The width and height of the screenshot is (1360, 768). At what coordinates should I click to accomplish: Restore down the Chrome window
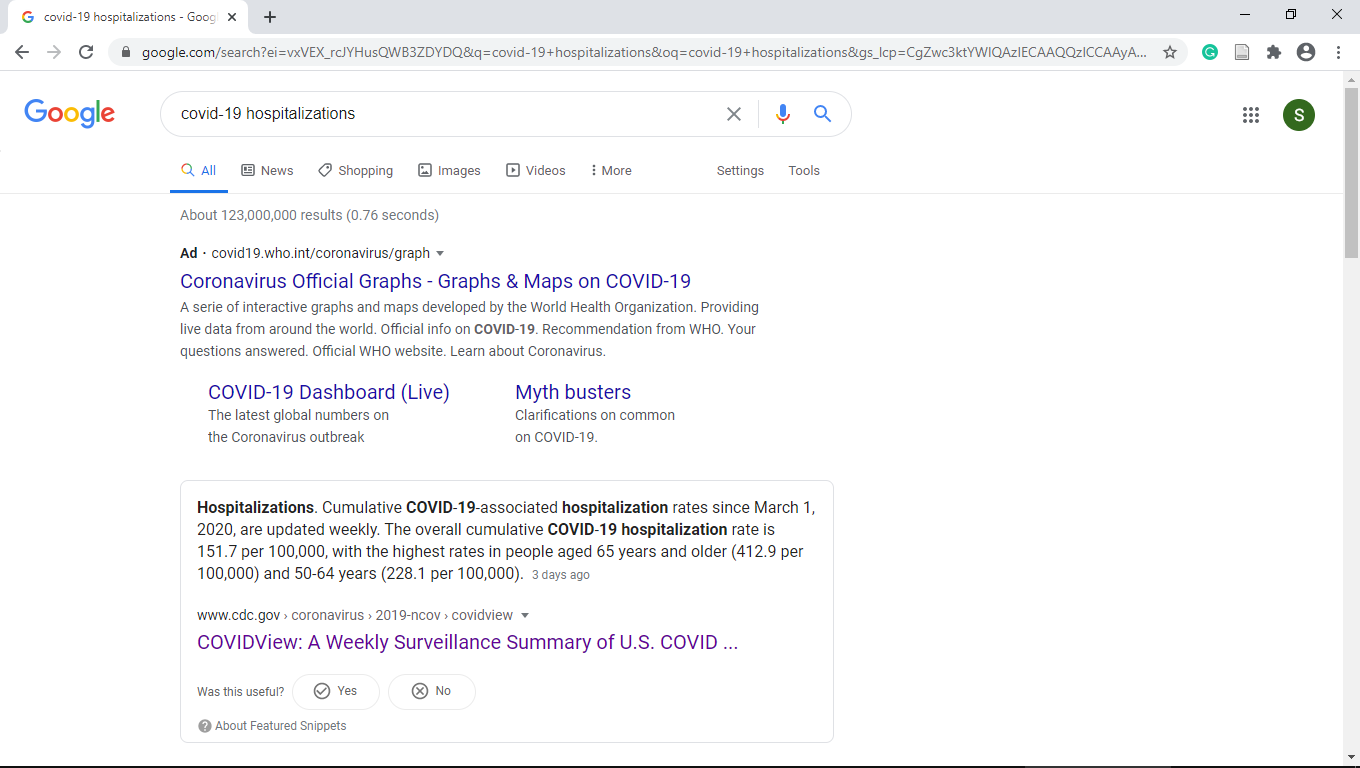(x=1291, y=15)
